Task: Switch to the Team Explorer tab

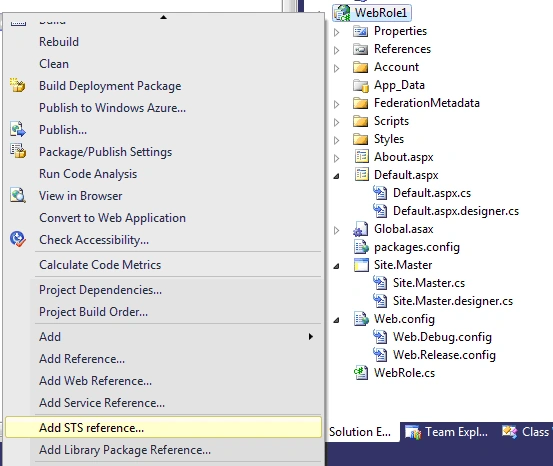Action: (446, 432)
